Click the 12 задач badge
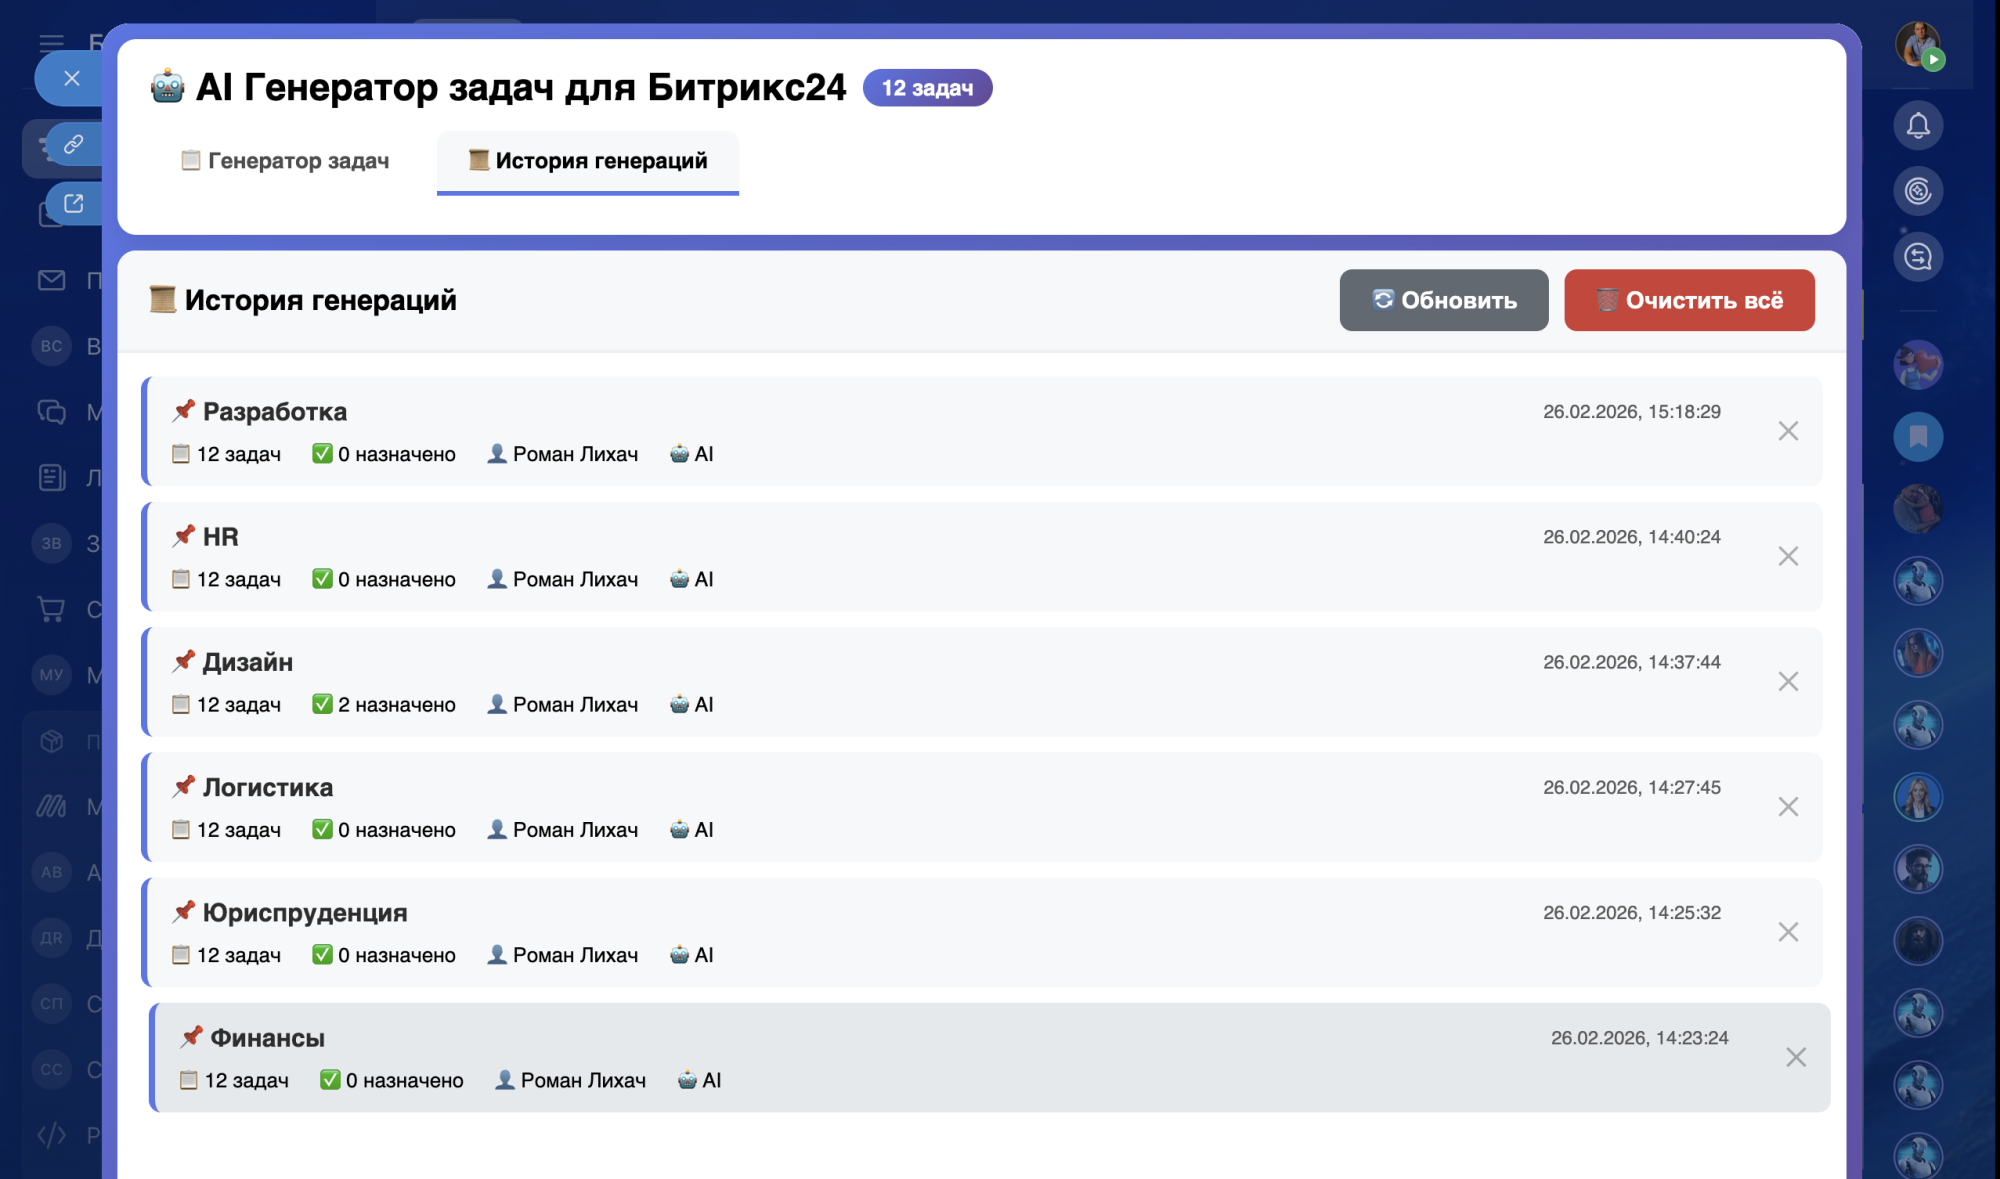This screenshot has width=2000, height=1179. click(x=927, y=88)
